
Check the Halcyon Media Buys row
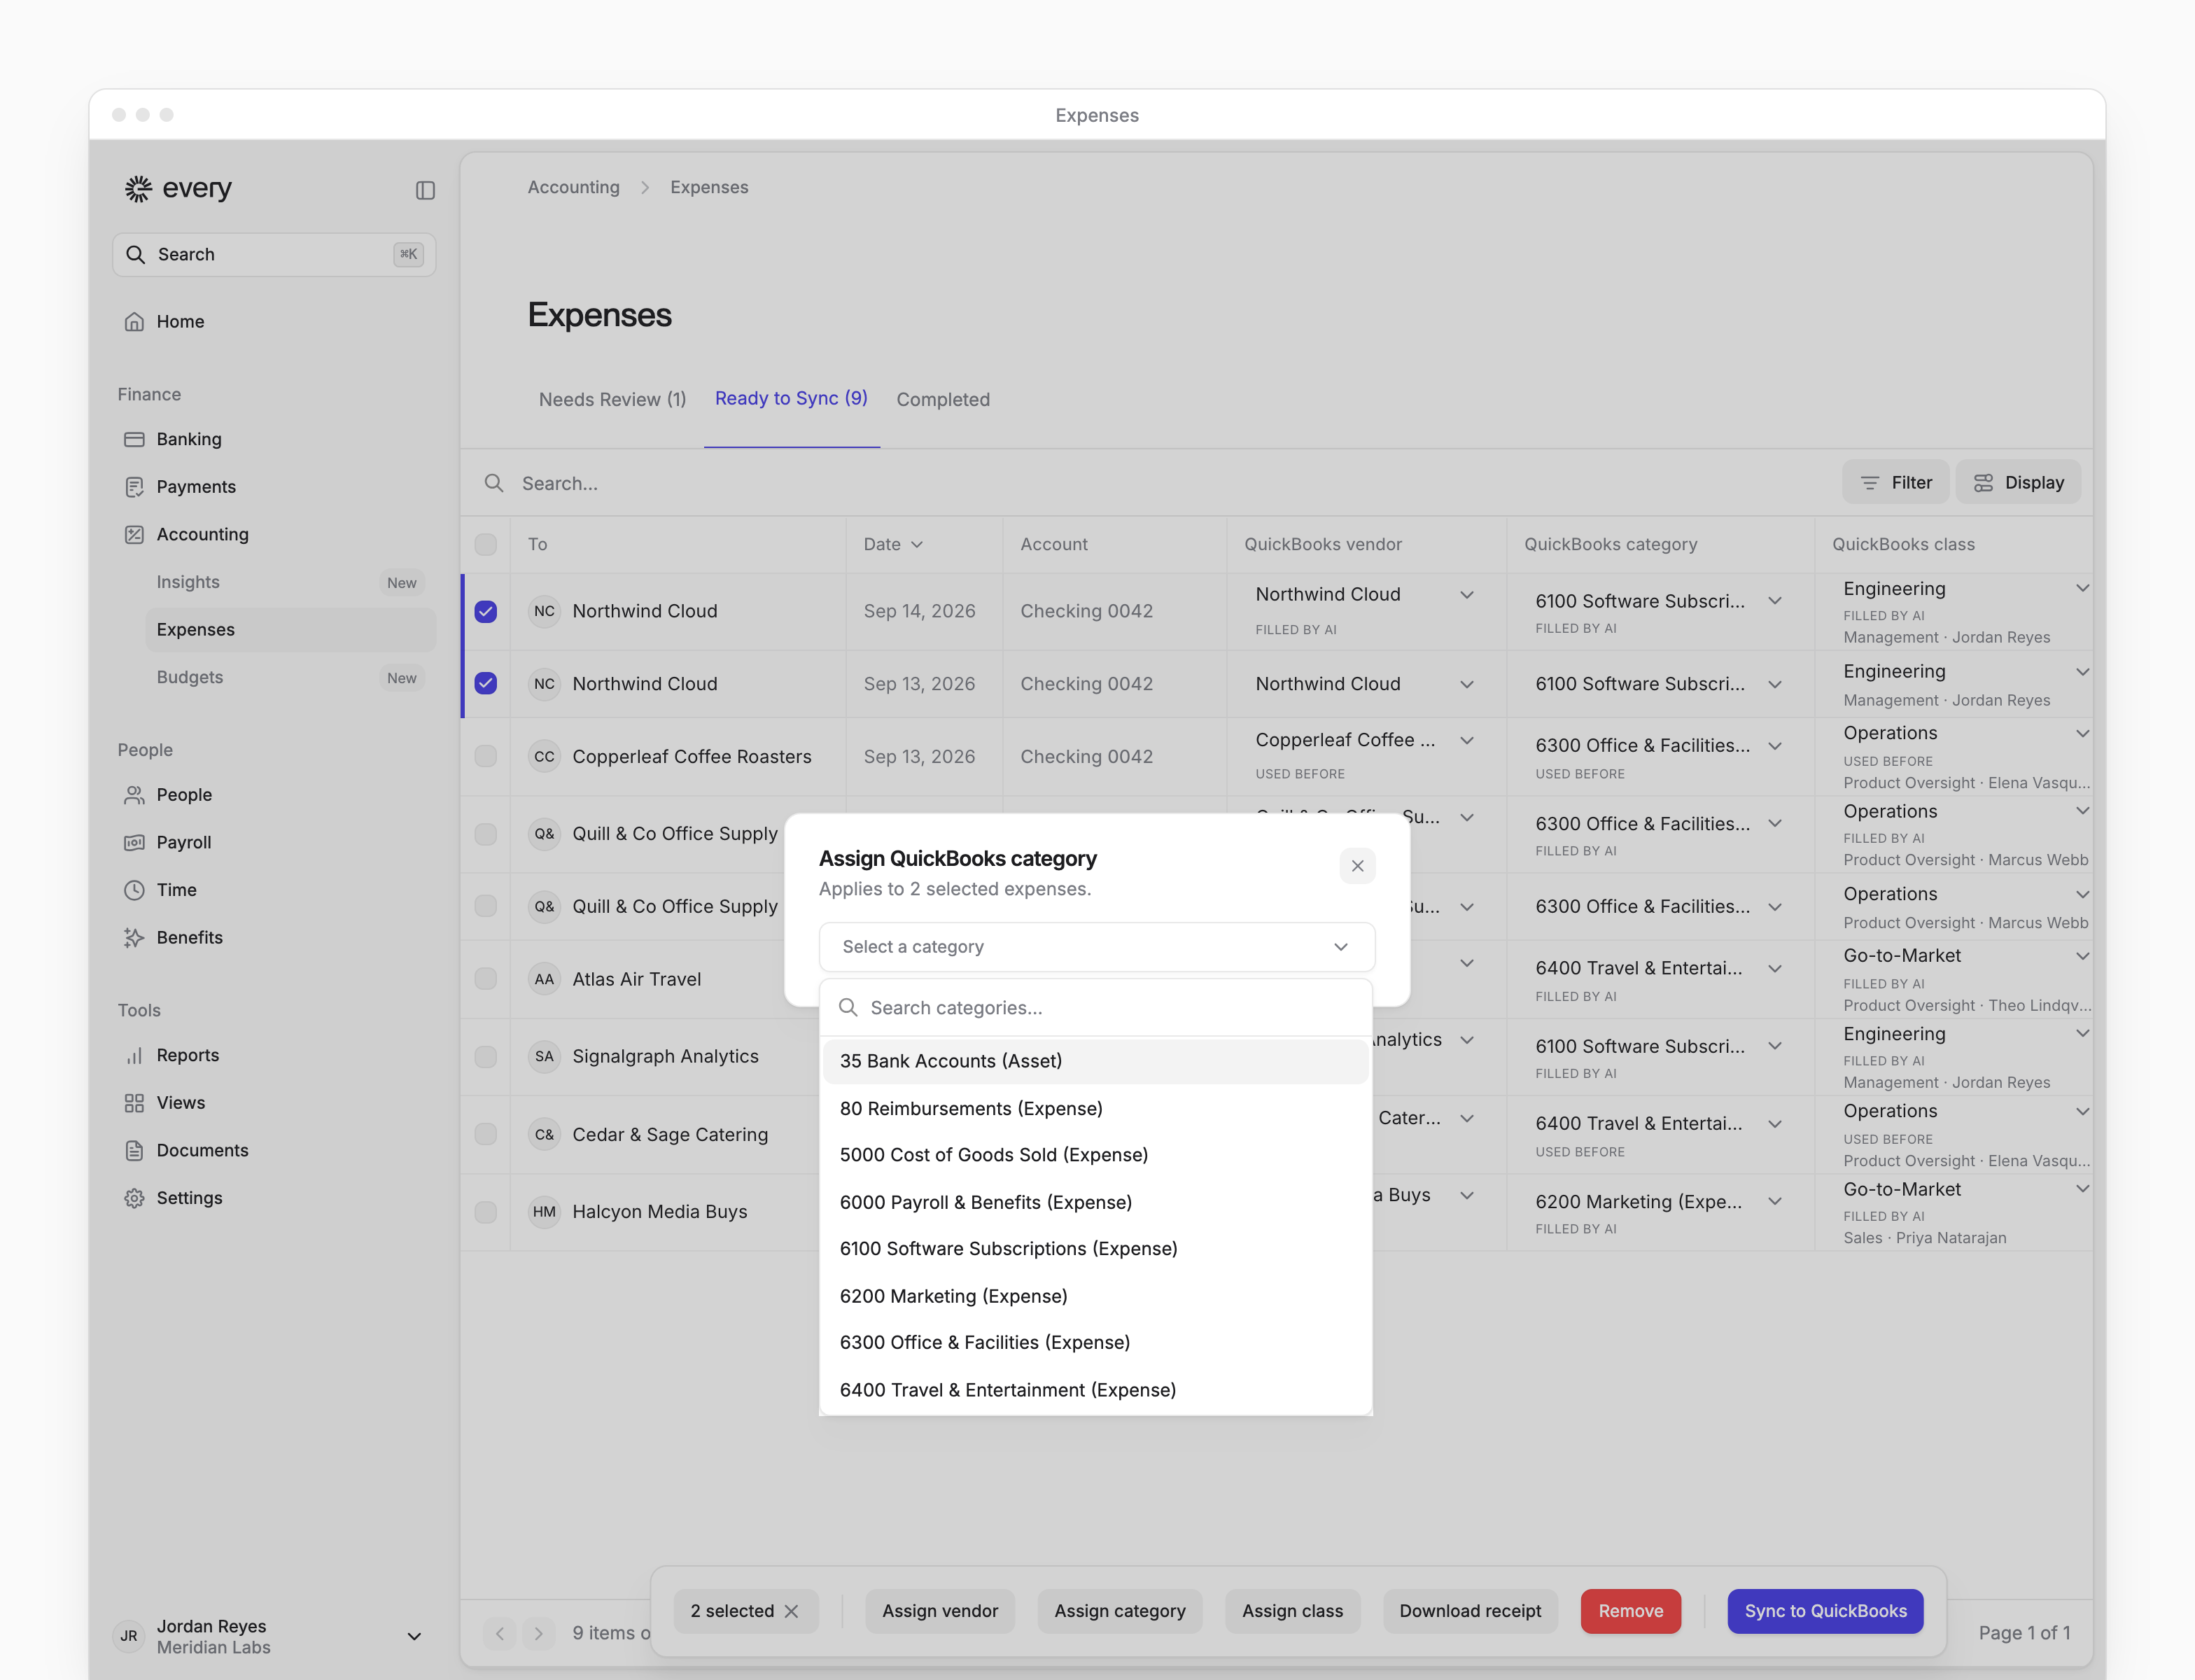coord(485,1212)
